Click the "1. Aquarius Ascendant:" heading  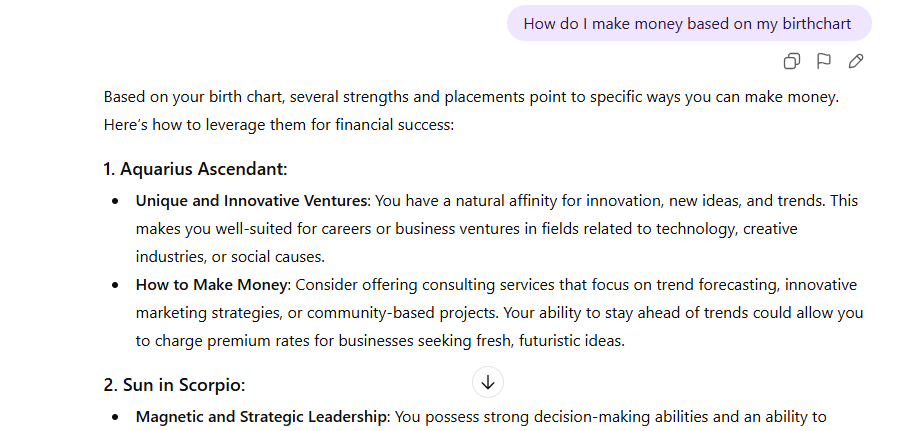195,169
